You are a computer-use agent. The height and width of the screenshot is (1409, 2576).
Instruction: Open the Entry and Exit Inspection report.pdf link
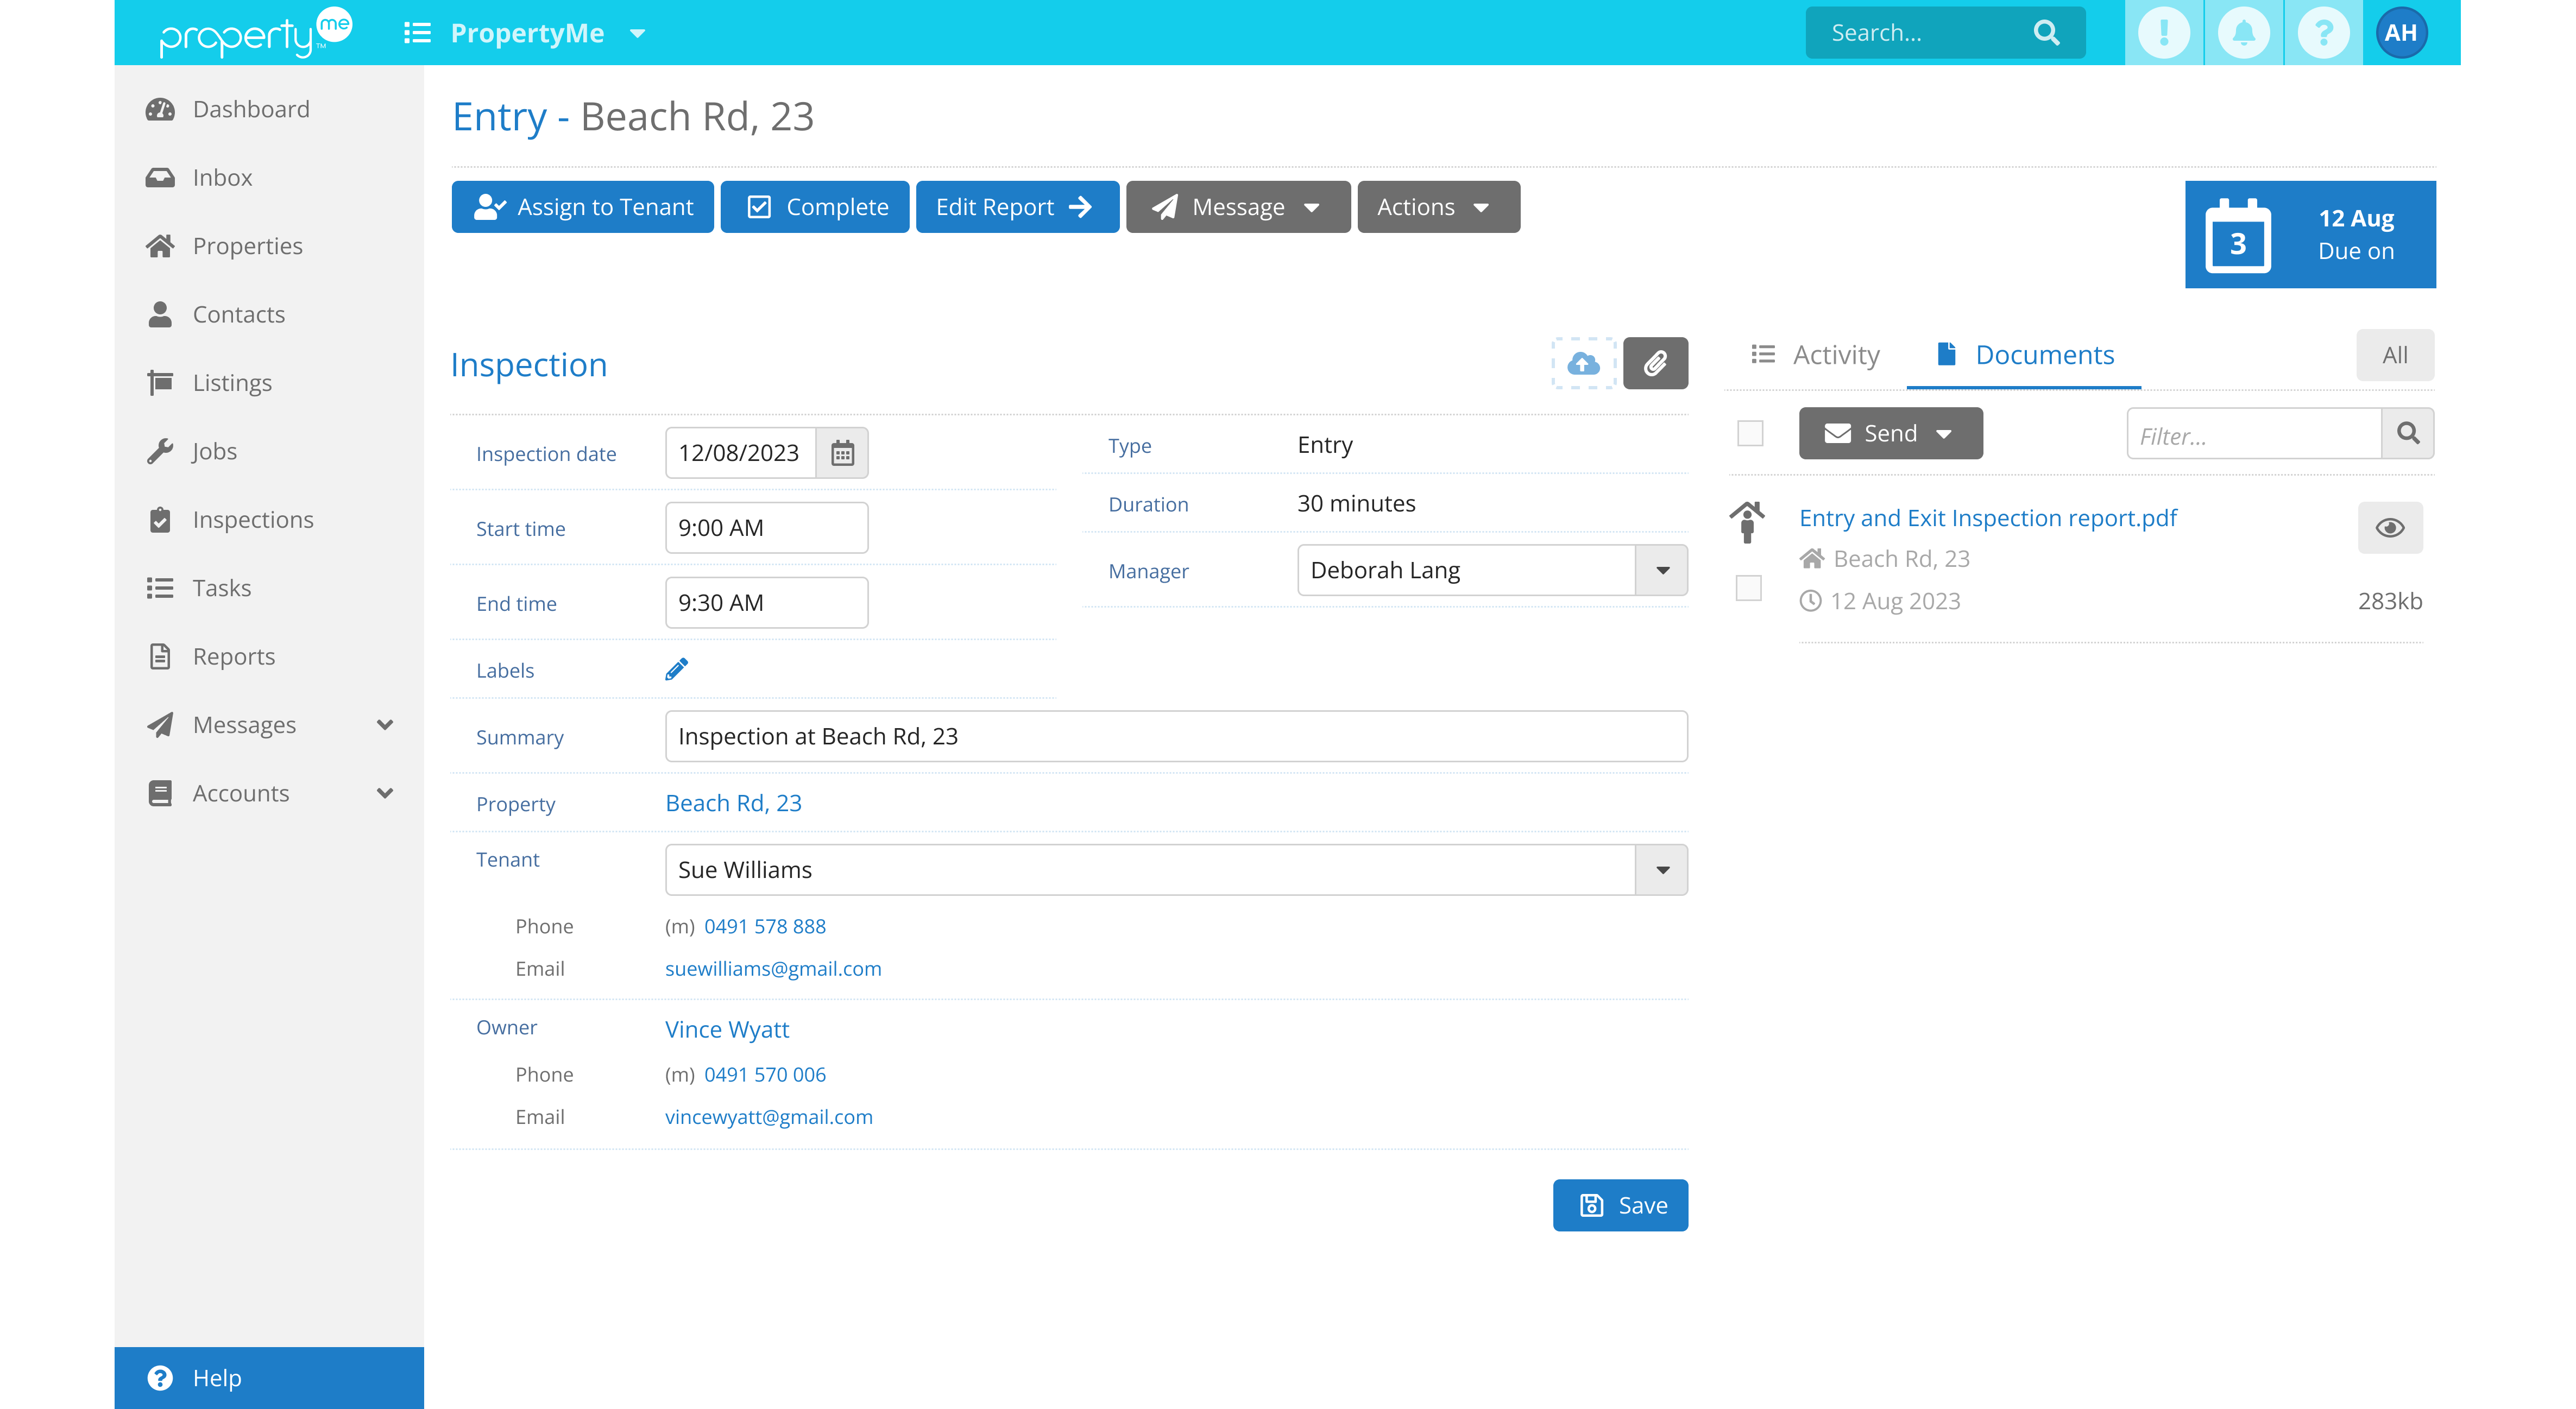click(x=1987, y=518)
